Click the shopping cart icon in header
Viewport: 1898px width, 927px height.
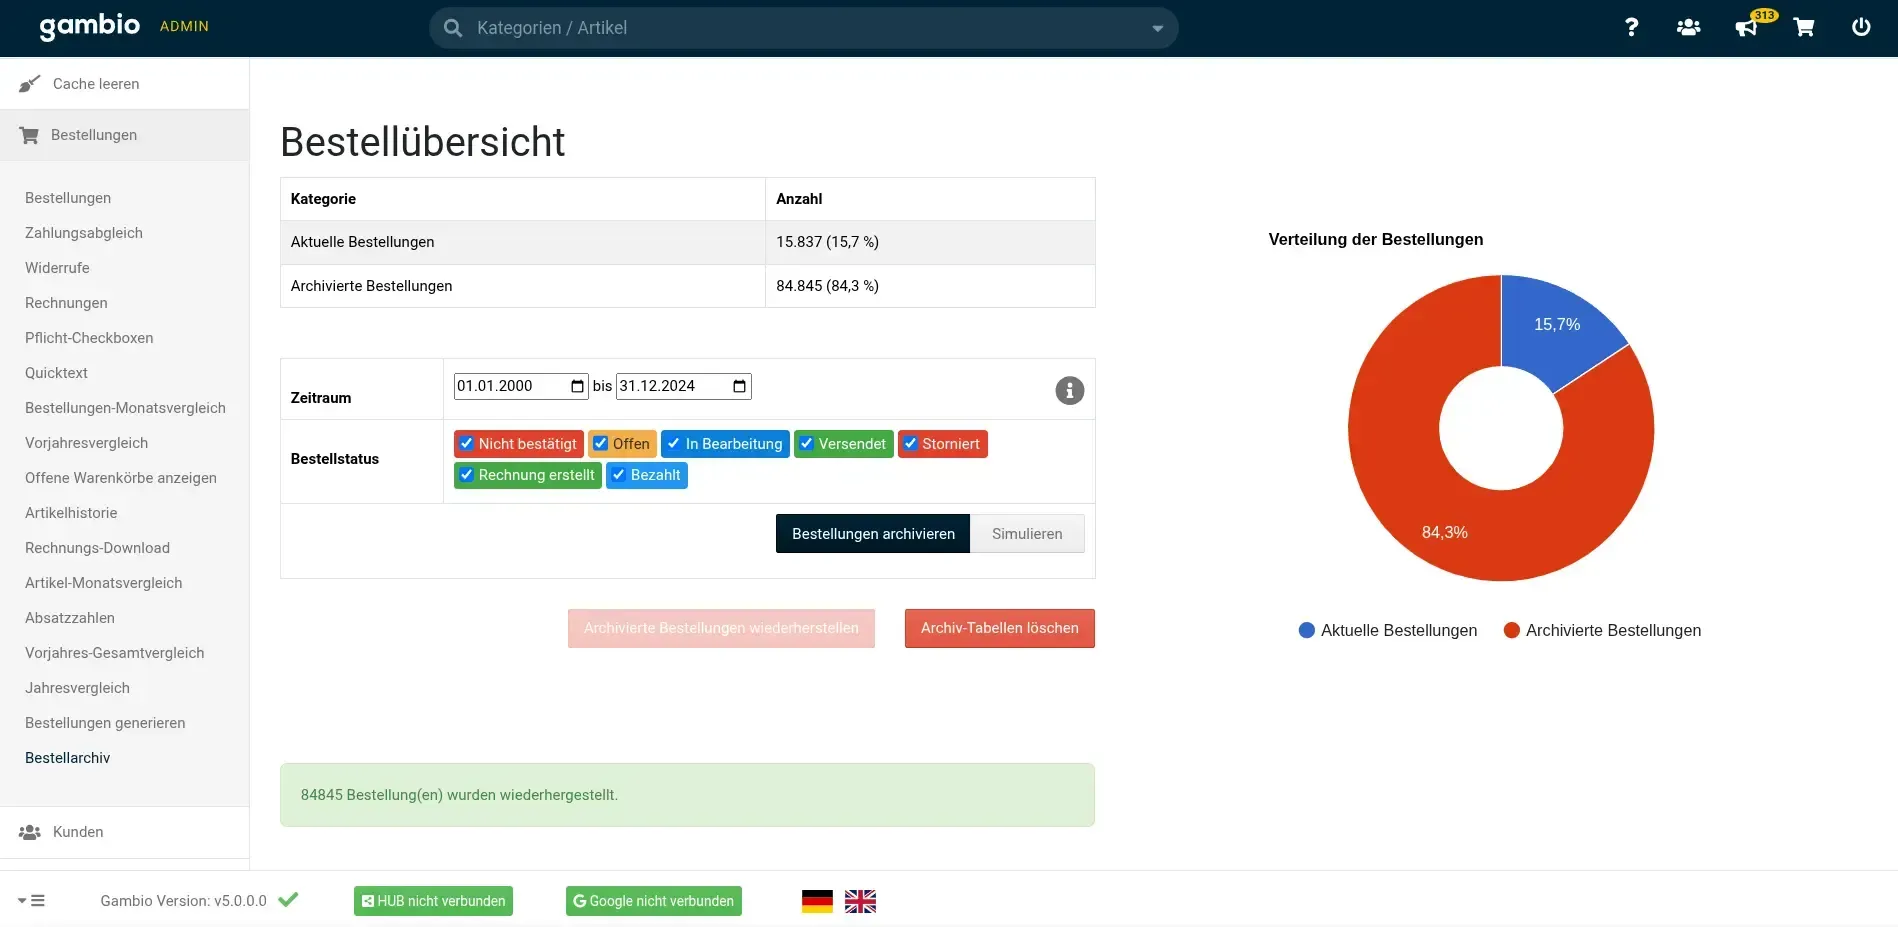pyautogui.click(x=1804, y=27)
